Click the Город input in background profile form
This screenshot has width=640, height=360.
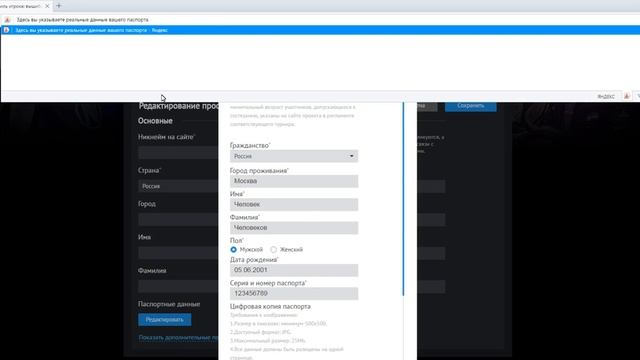tap(178, 220)
